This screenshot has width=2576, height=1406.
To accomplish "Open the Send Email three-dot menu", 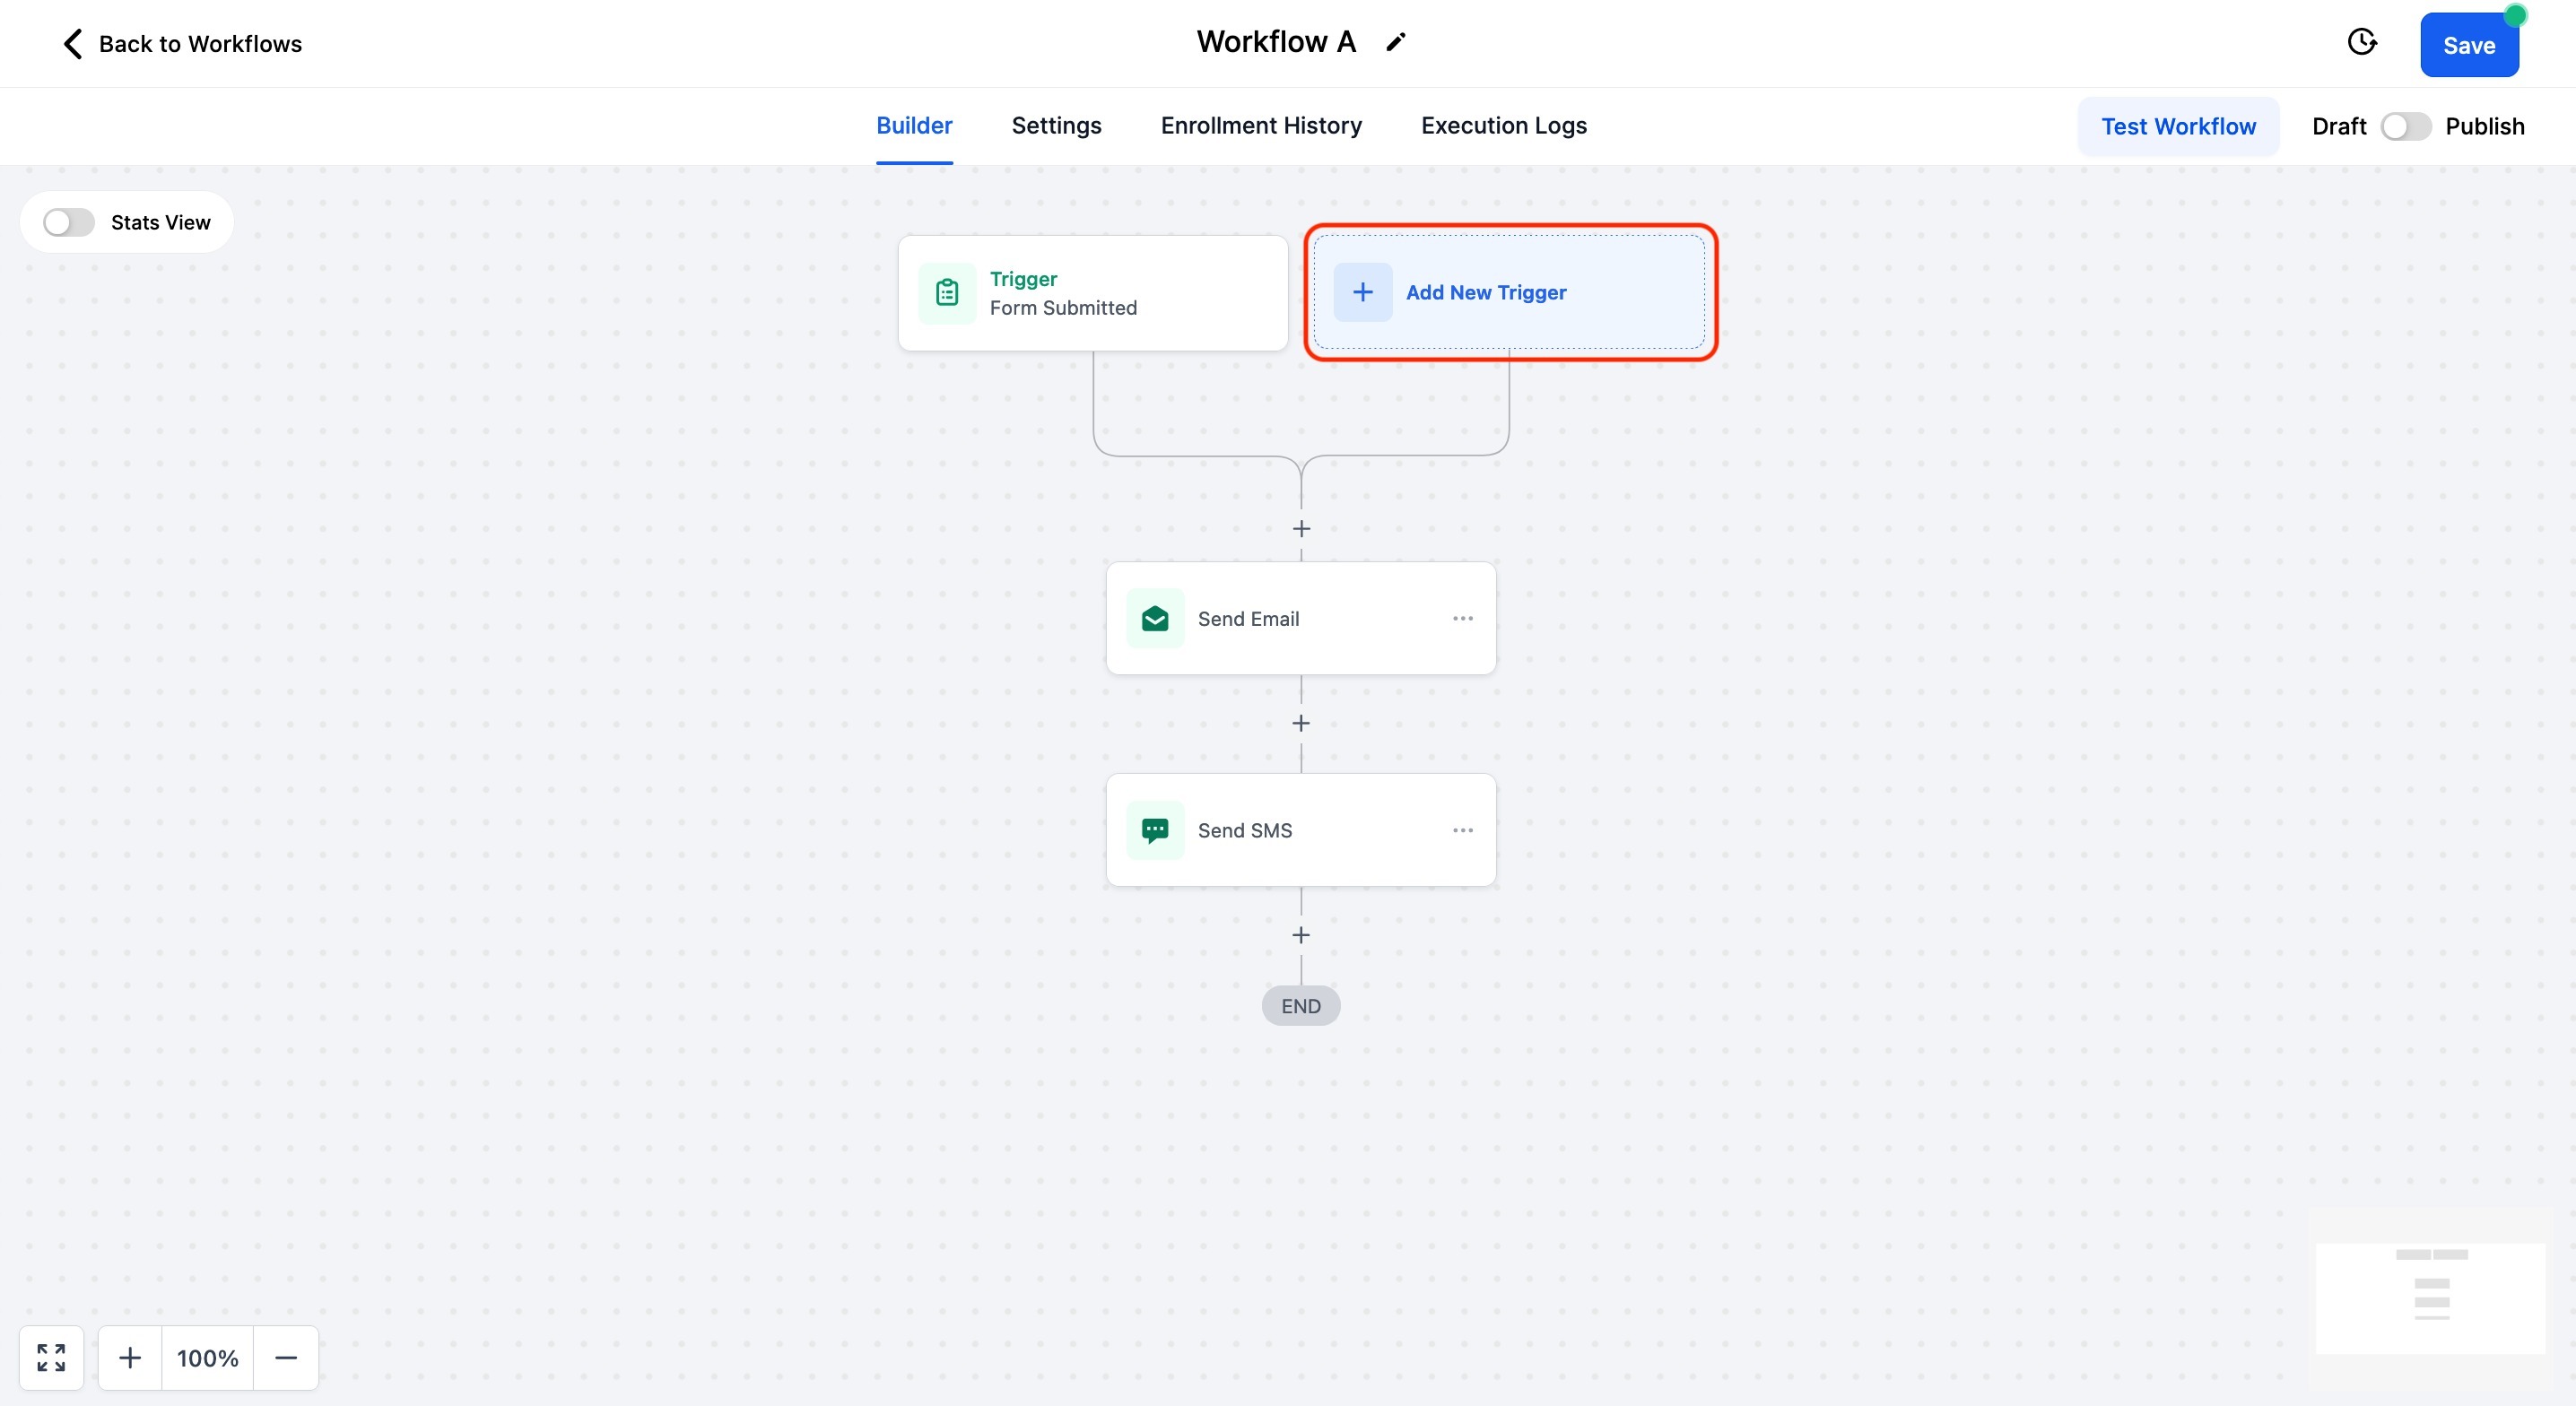I will pyautogui.click(x=1462, y=619).
